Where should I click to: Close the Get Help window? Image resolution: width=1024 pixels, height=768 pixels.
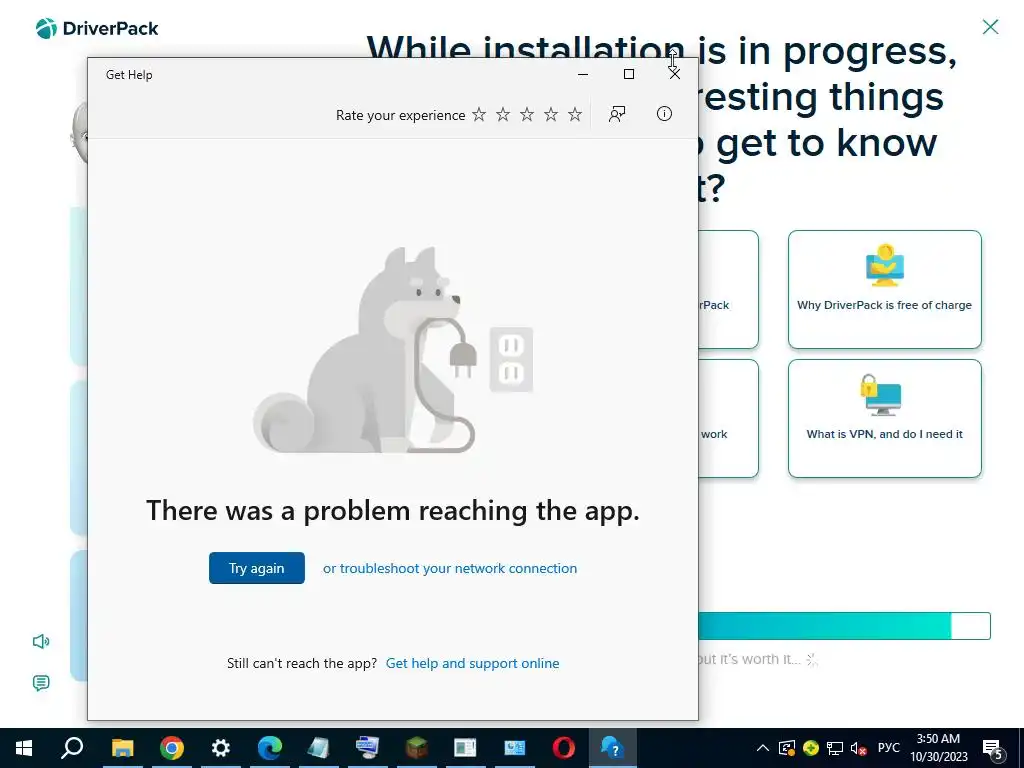[x=675, y=74]
